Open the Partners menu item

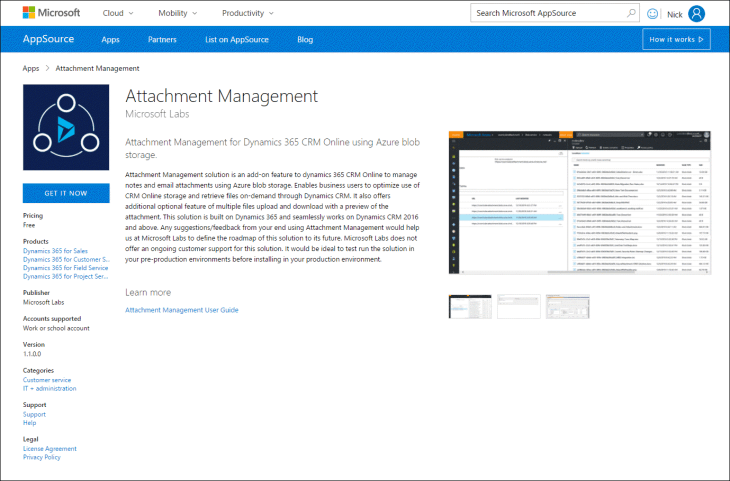pos(162,40)
